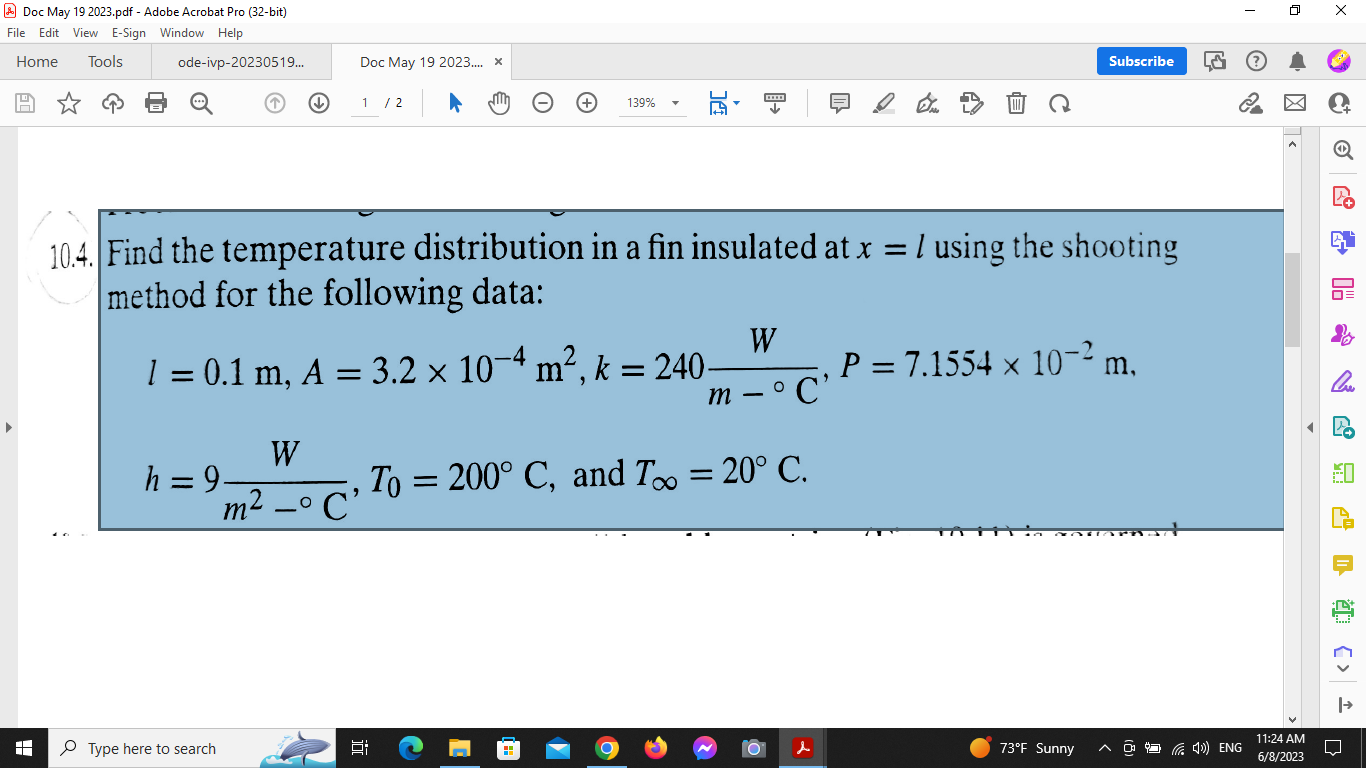
Task: Open the help question mark menu
Action: point(1256,62)
